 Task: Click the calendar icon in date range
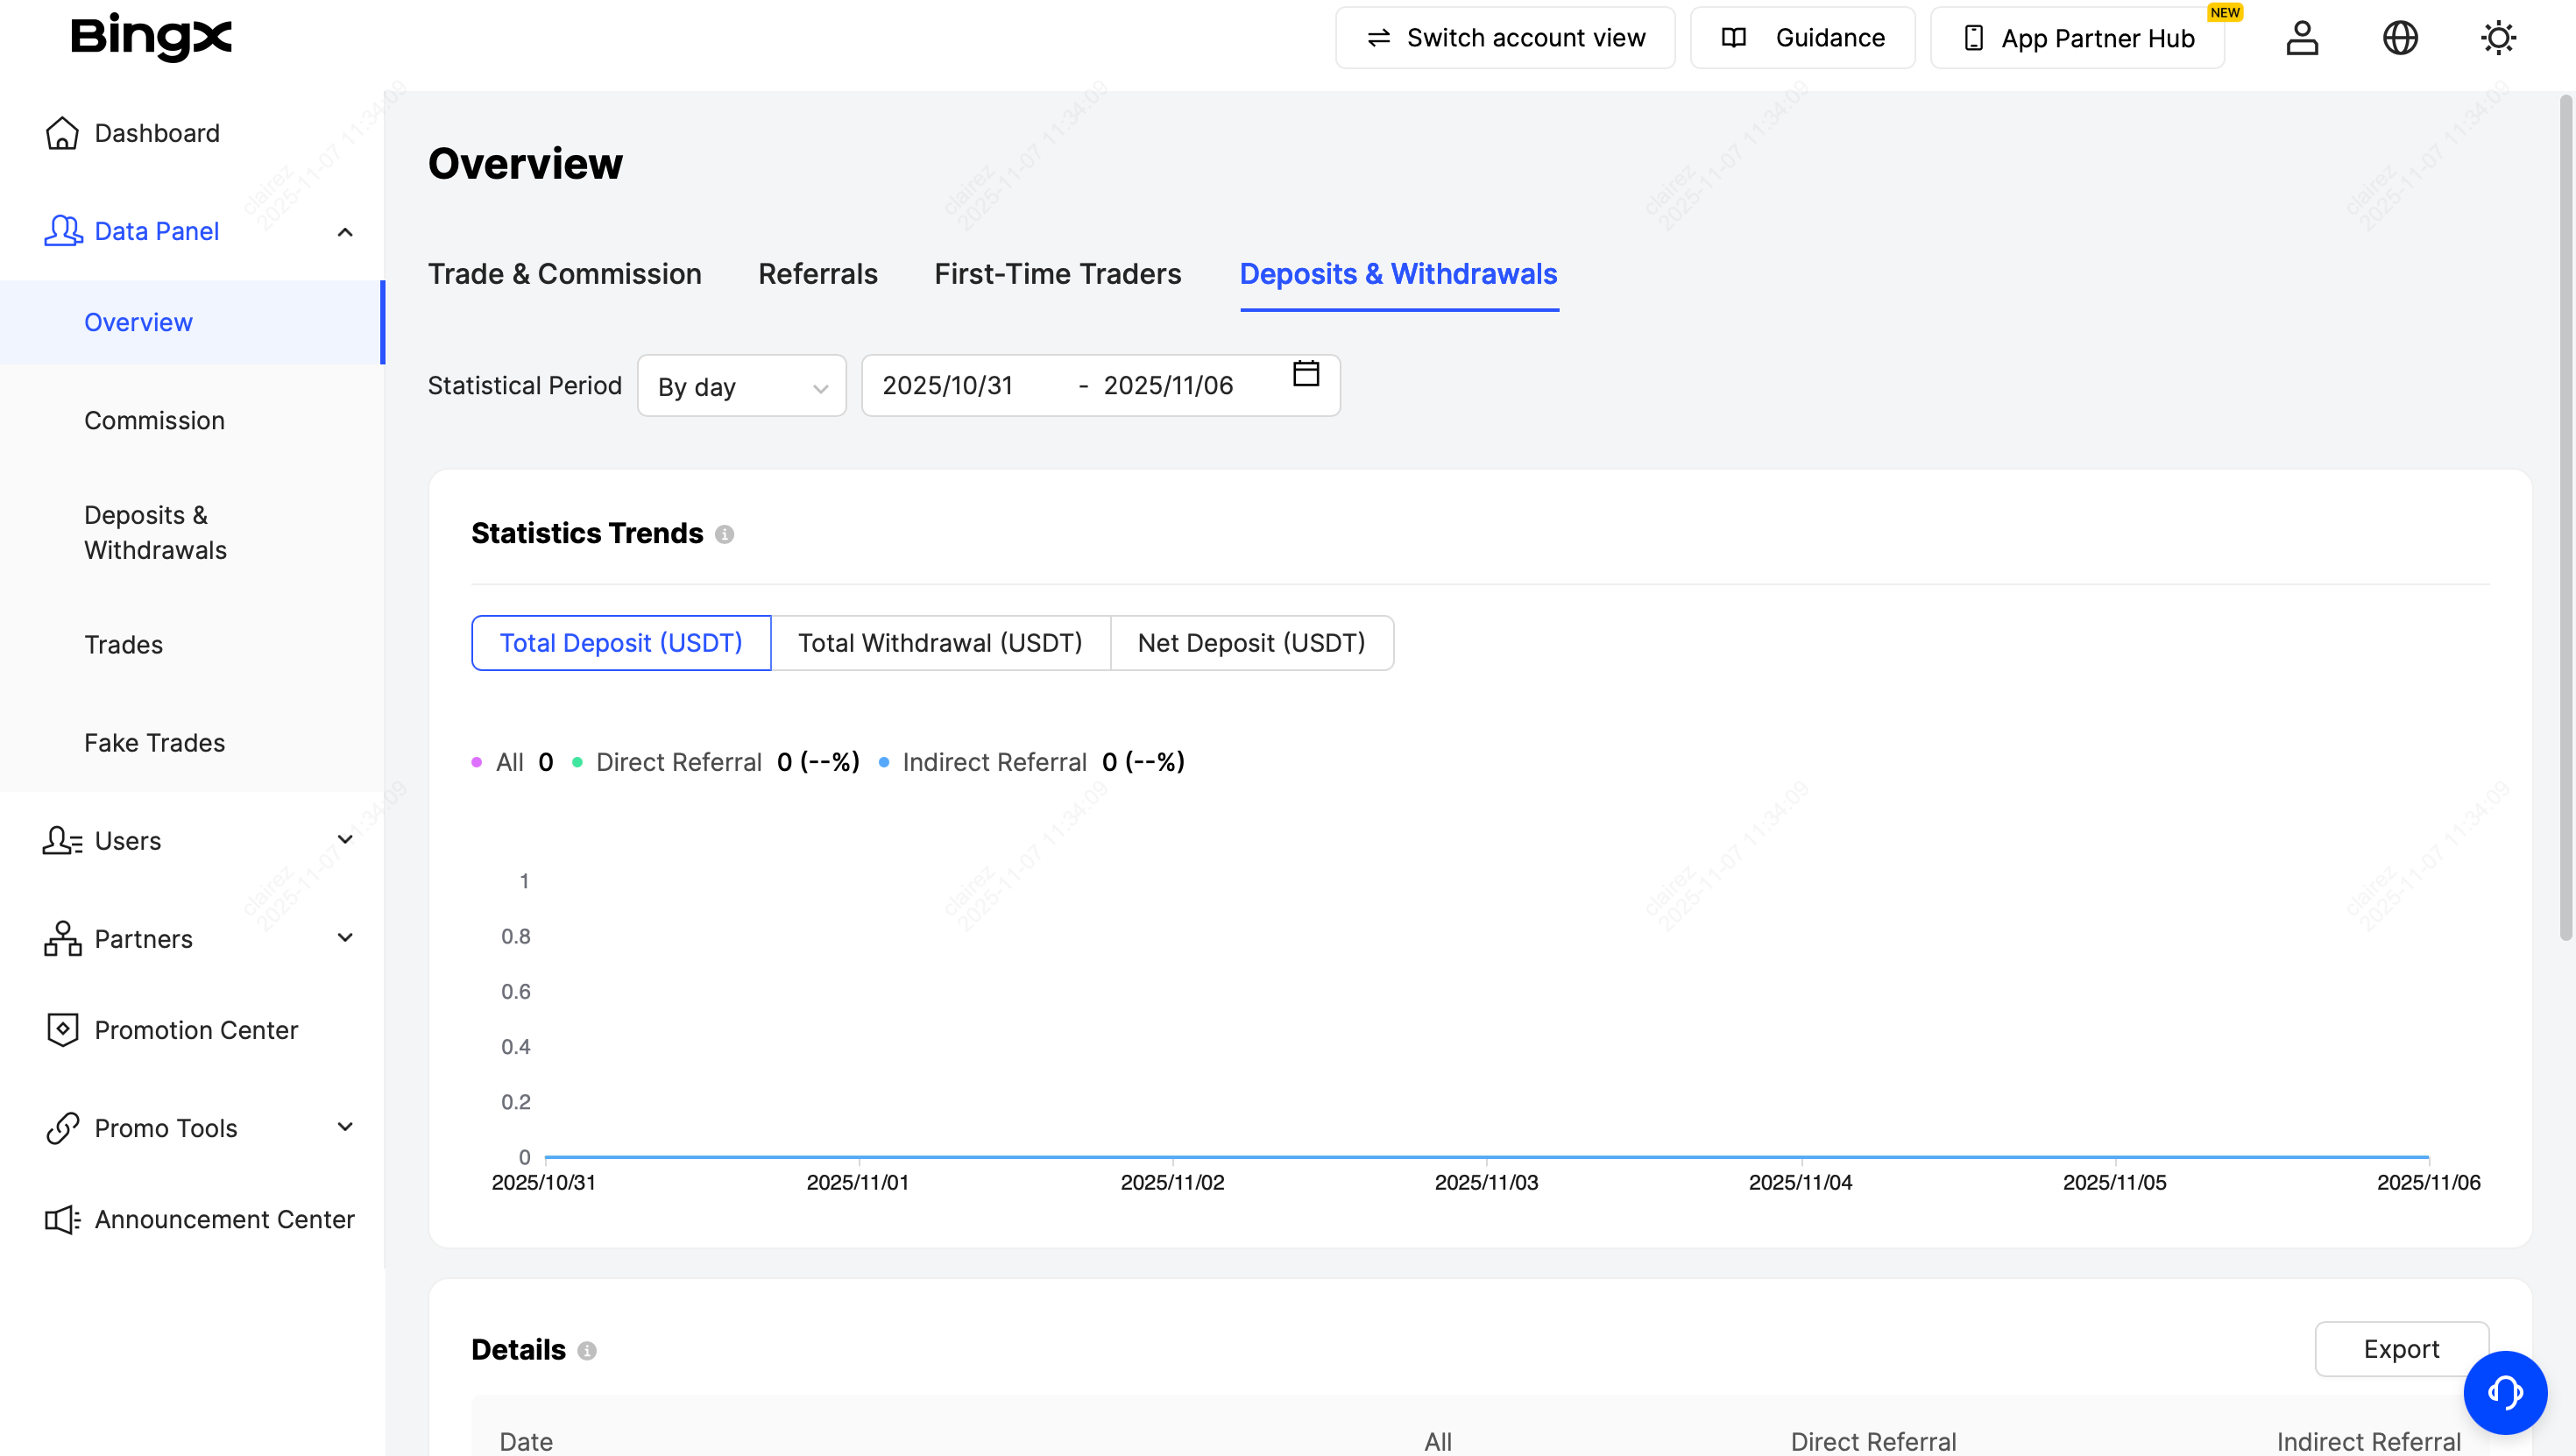(1305, 373)
